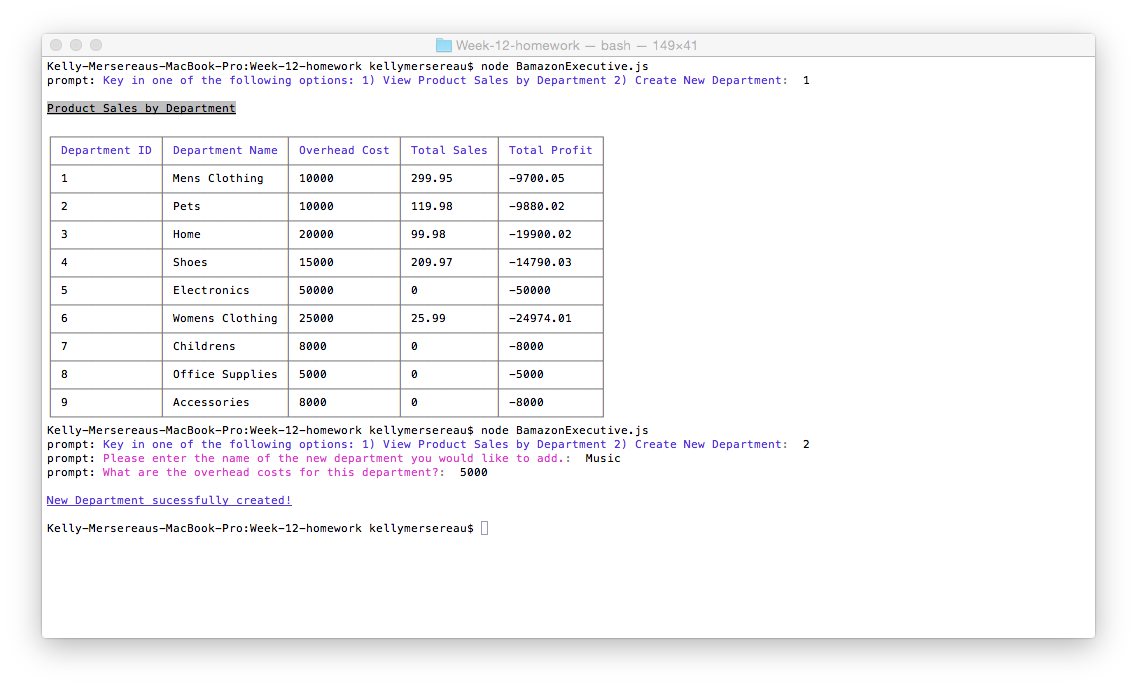Click the total profit value -9700.05
Image resolution: width=1137 pixels, height=688 pixels.
537,178
